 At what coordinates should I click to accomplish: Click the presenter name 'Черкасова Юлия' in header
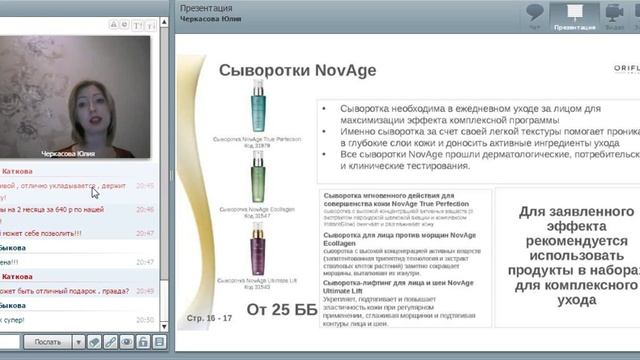point(211,19)
